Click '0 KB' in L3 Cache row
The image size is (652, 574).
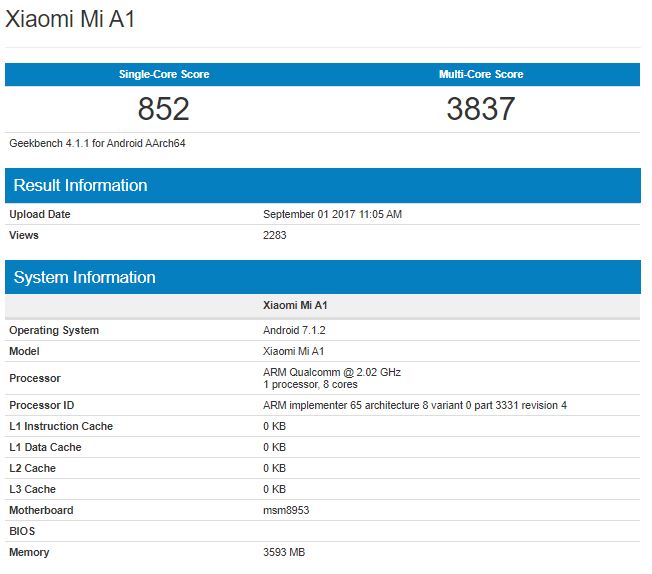pyautogui.click(x=274, y=489)
